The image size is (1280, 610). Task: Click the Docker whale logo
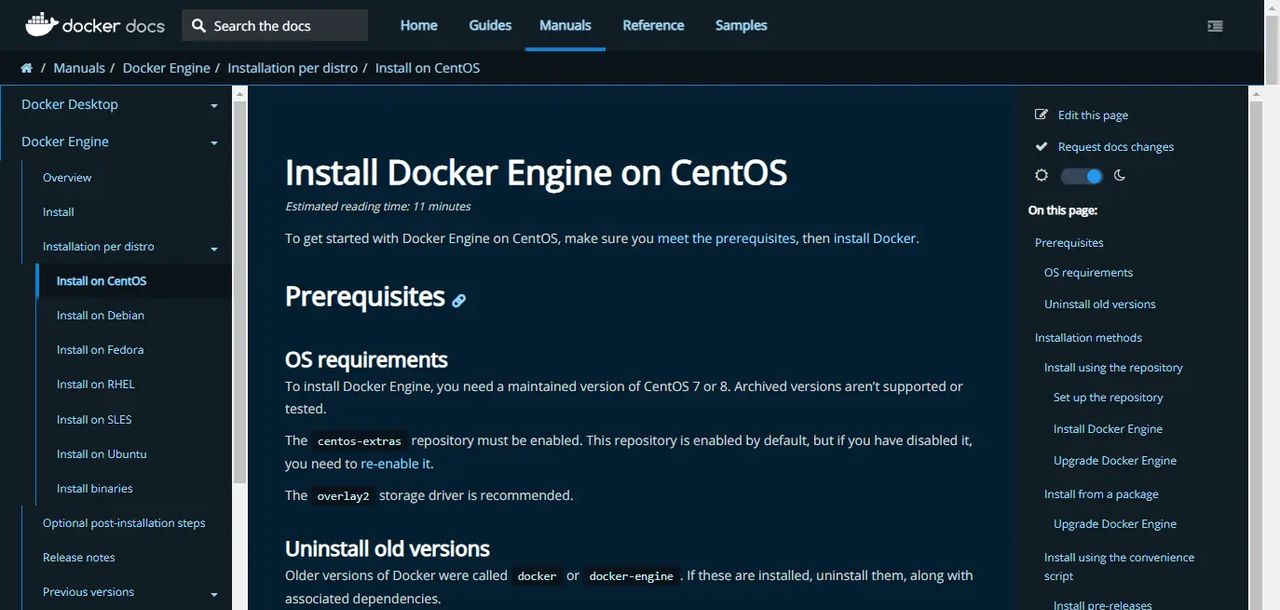(x=41, y=25)
